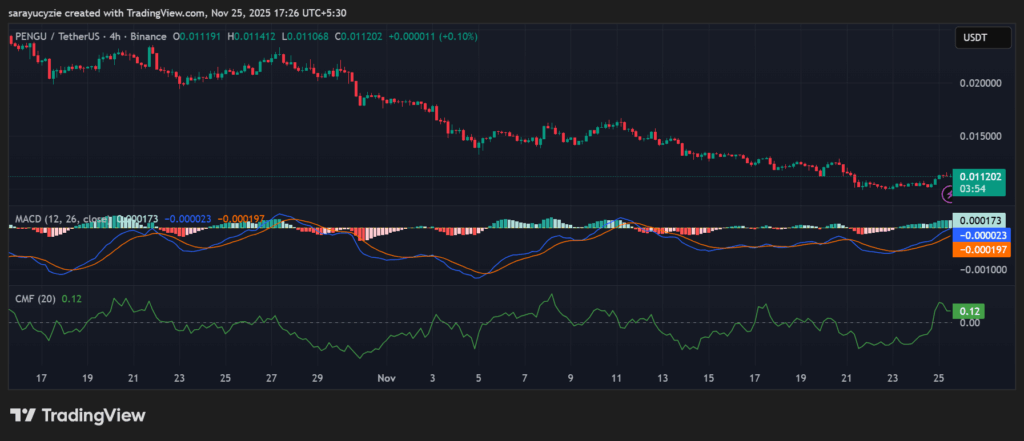Click the blue MACD value label -0.000023
Image resolution: width=1024 pixels, height=441 pixels.
[x=982, y=234]
